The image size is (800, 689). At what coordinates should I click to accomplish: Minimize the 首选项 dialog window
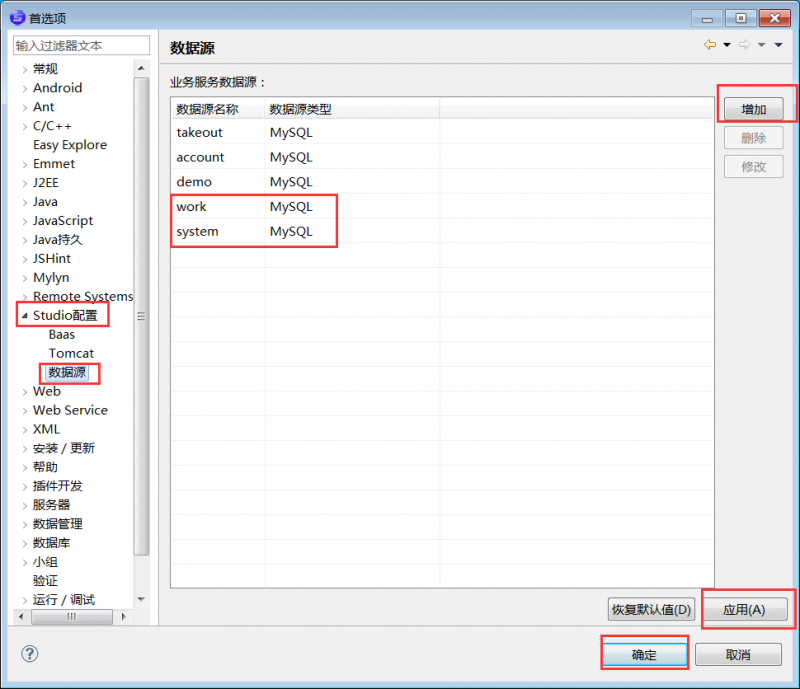(x=707, y=18)
